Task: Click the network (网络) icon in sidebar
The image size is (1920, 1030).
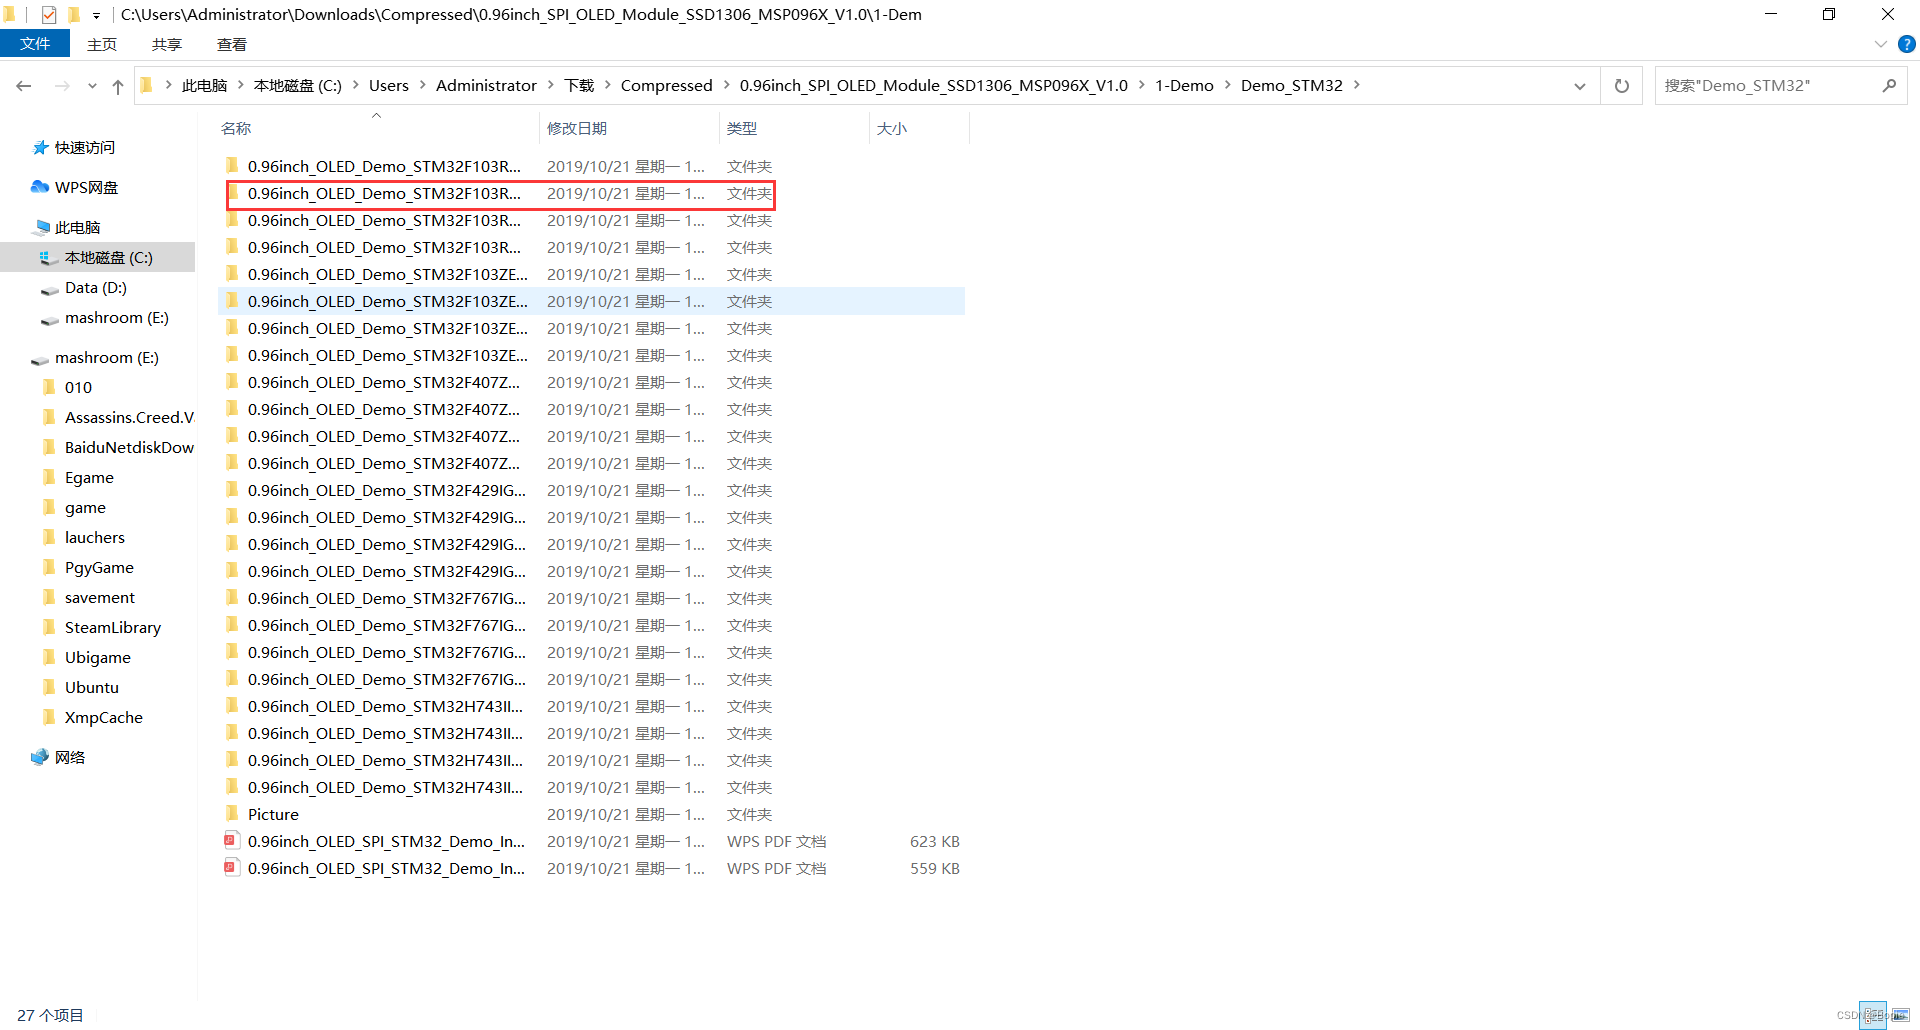Action: 40,757
